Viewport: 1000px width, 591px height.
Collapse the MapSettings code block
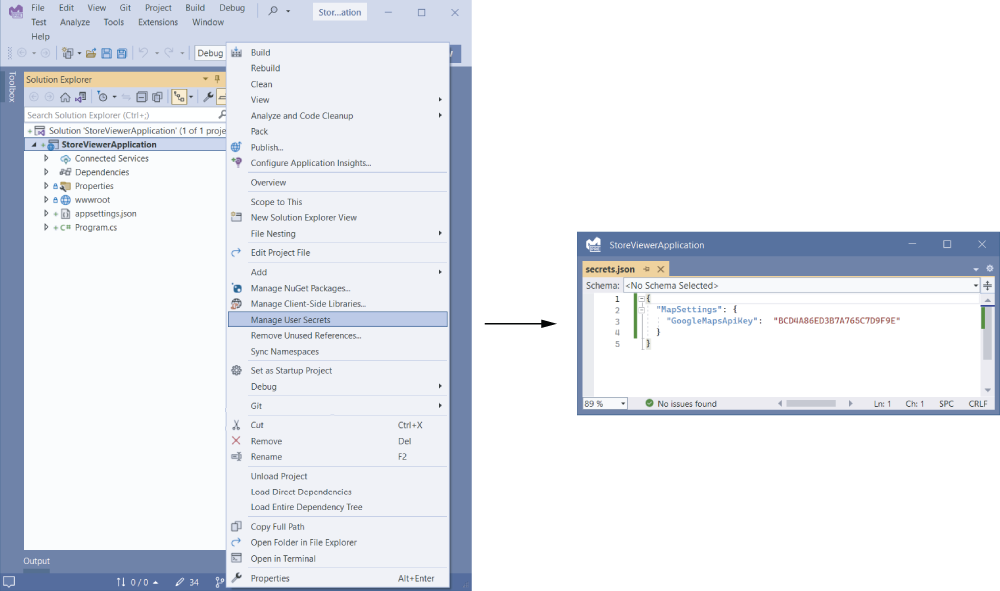click(642, 309)
